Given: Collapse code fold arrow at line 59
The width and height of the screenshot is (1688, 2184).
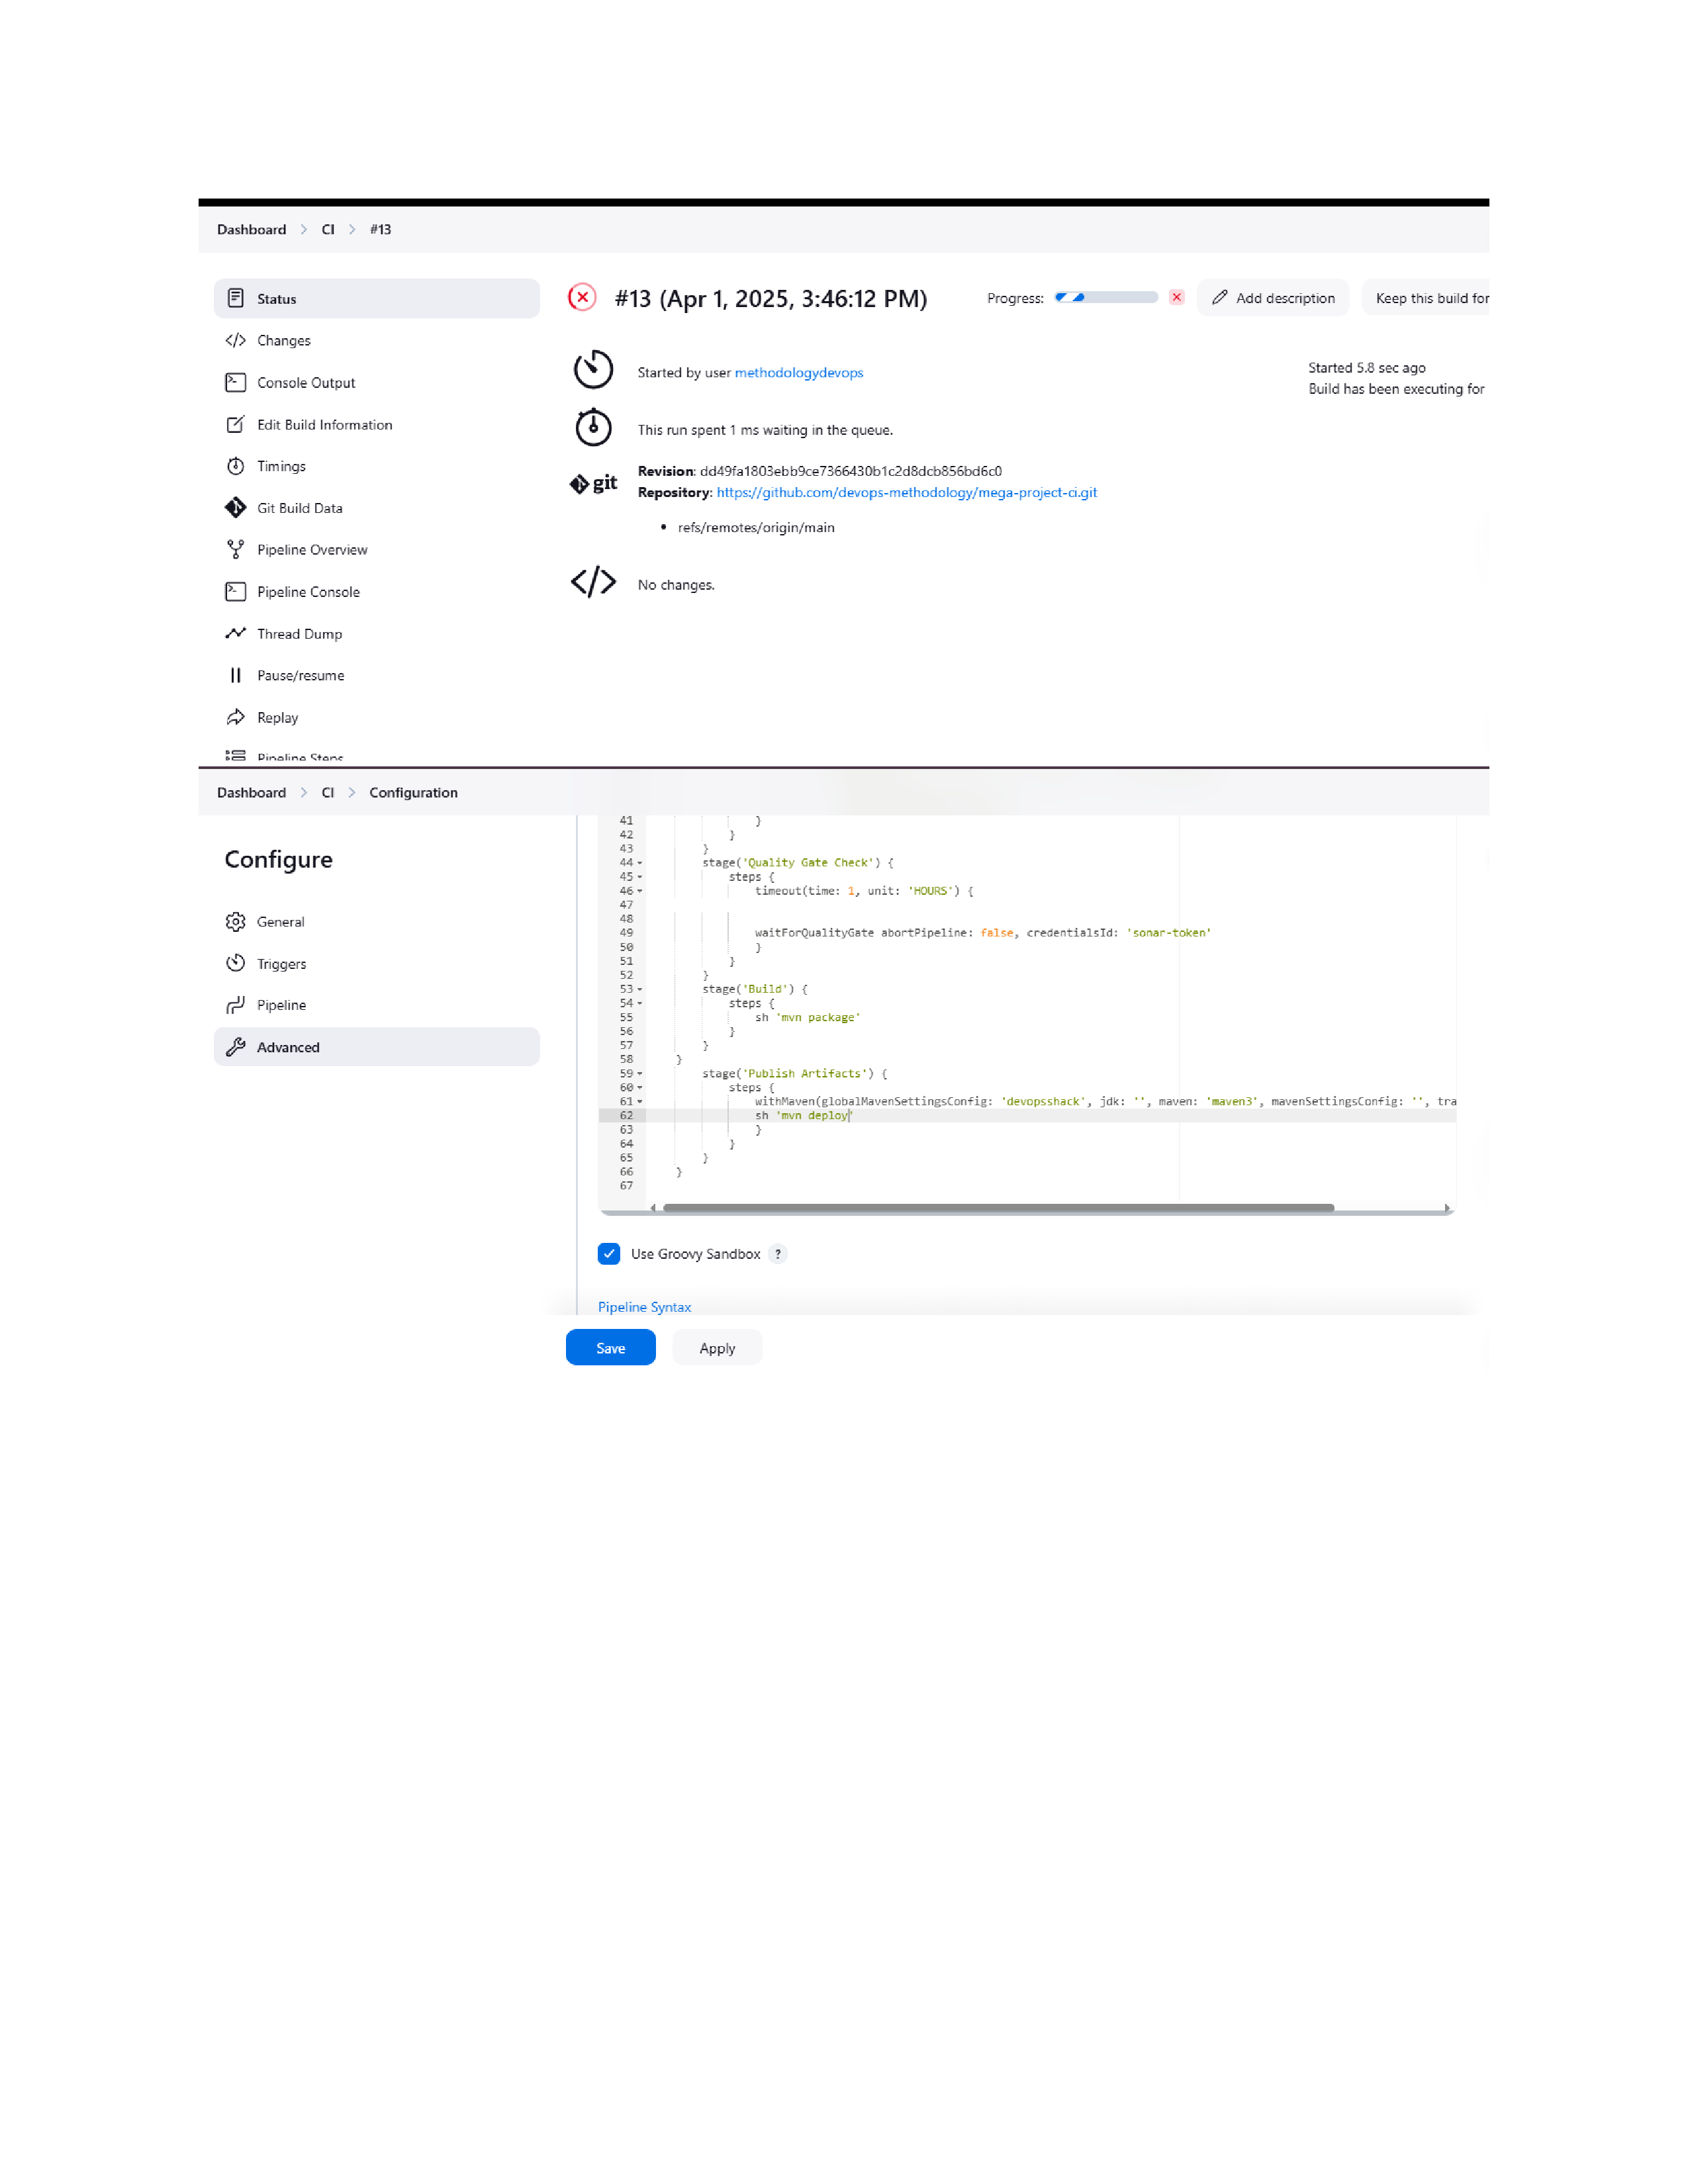Looking at the screenshot, I should pos(640,1074).
